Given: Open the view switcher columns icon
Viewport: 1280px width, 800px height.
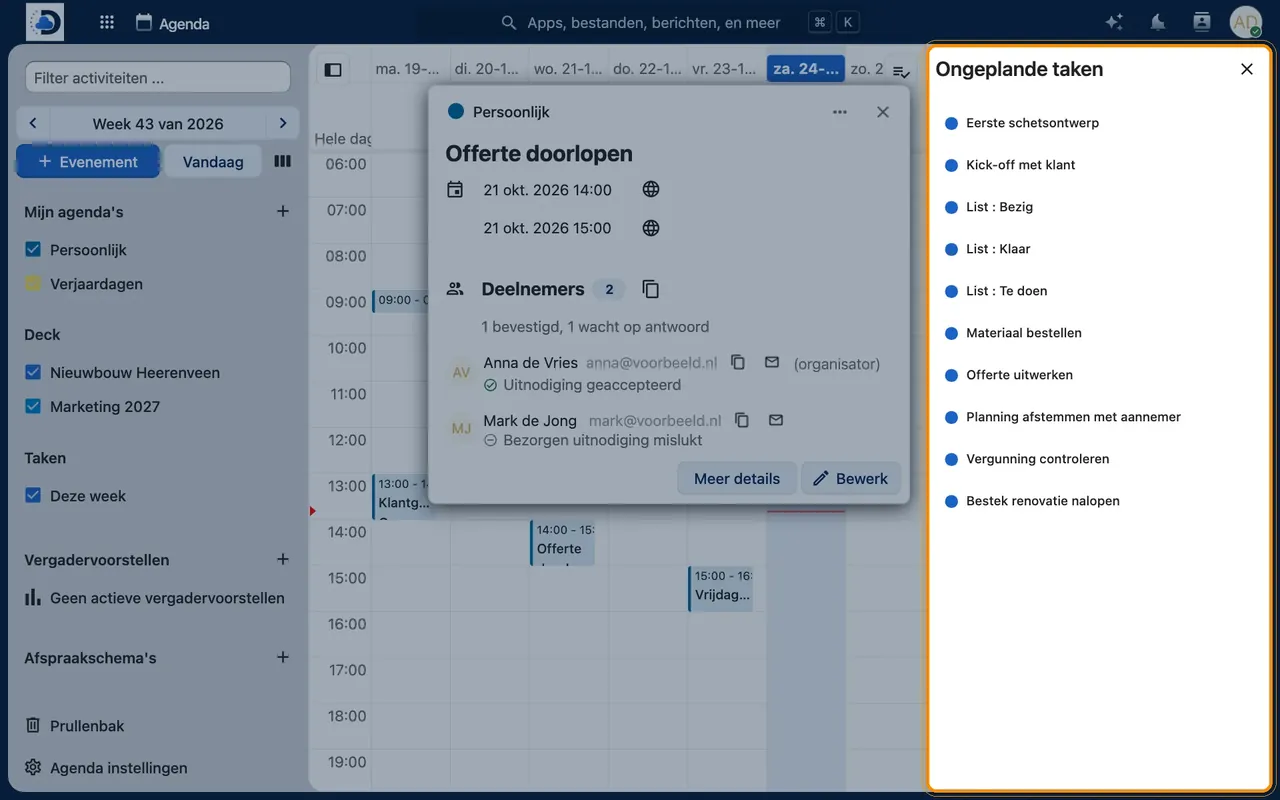Looking at the screenshot, I should (283, 161).
